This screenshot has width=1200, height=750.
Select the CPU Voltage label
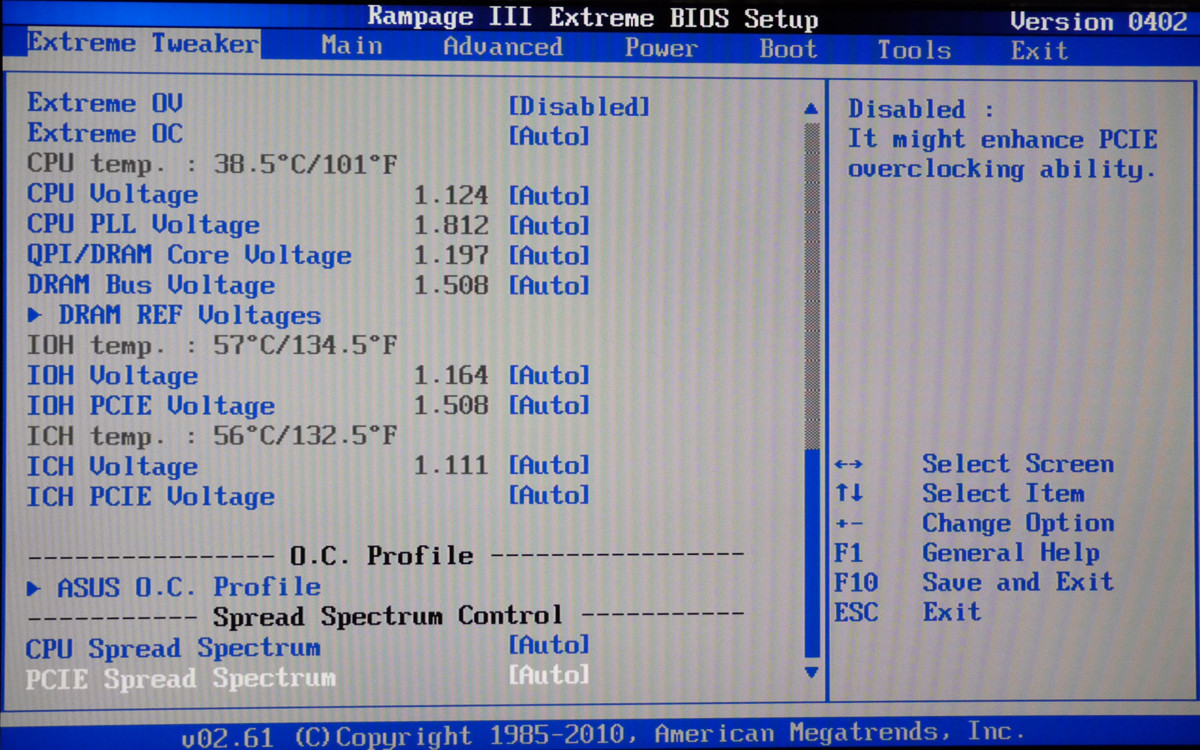[x=113, y=194]
